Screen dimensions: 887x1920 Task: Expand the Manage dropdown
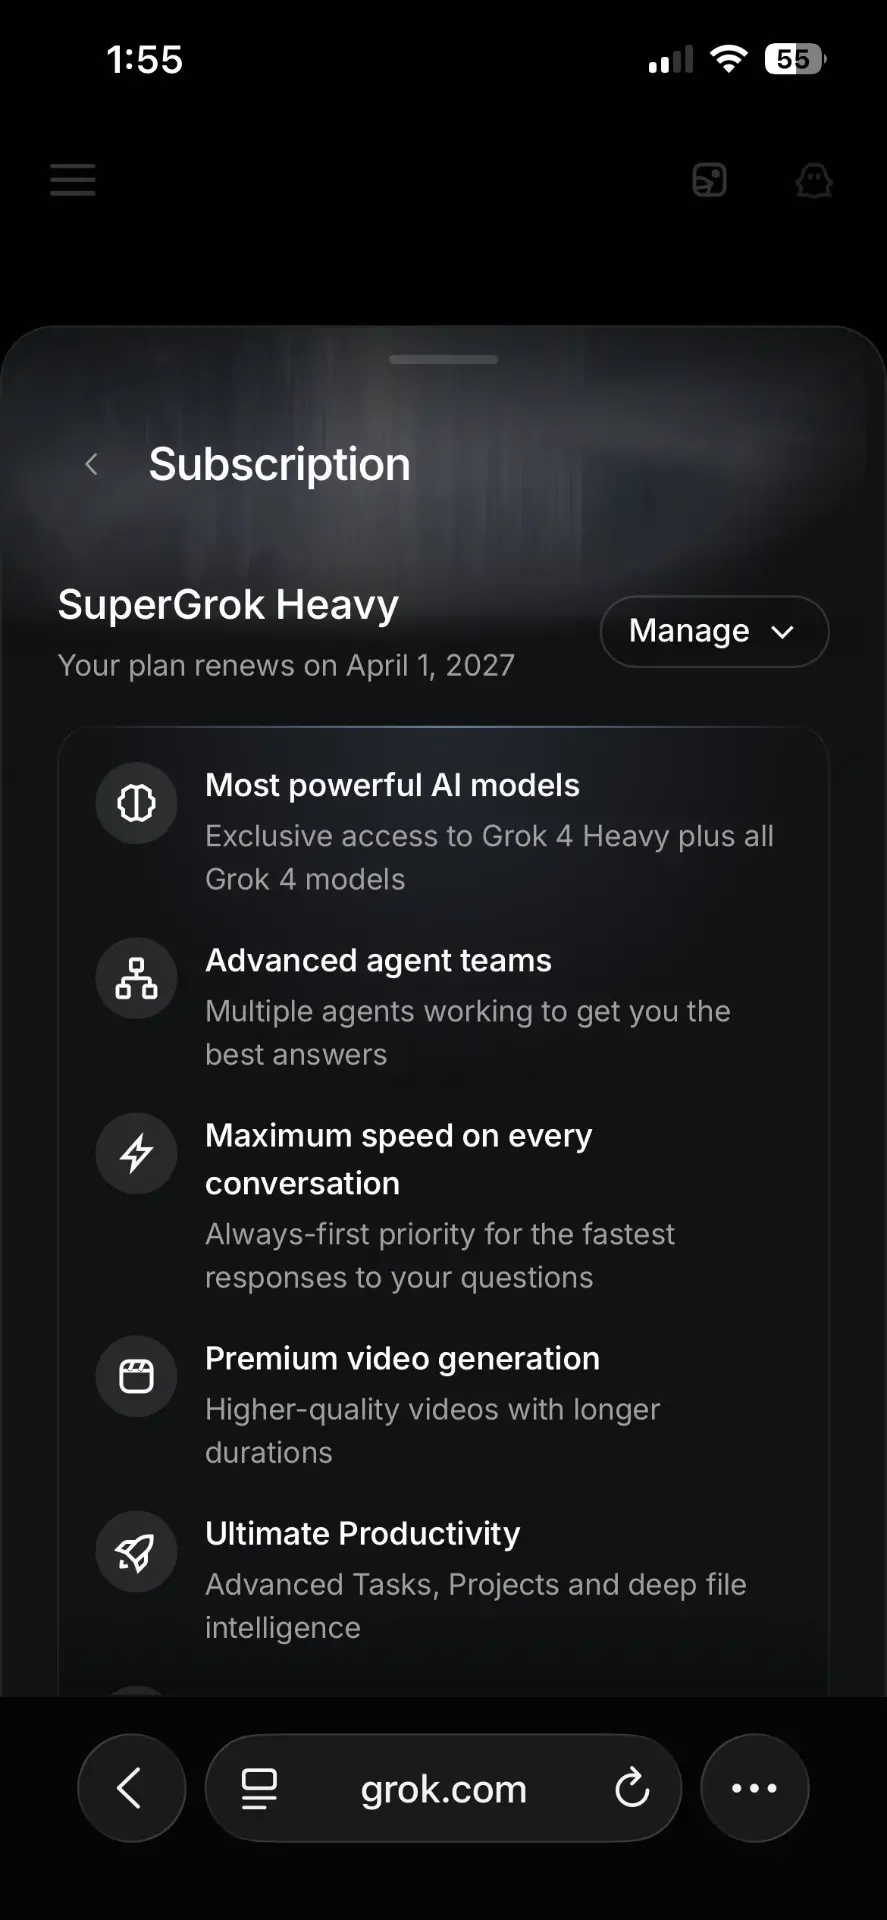[x=714, y=631]
